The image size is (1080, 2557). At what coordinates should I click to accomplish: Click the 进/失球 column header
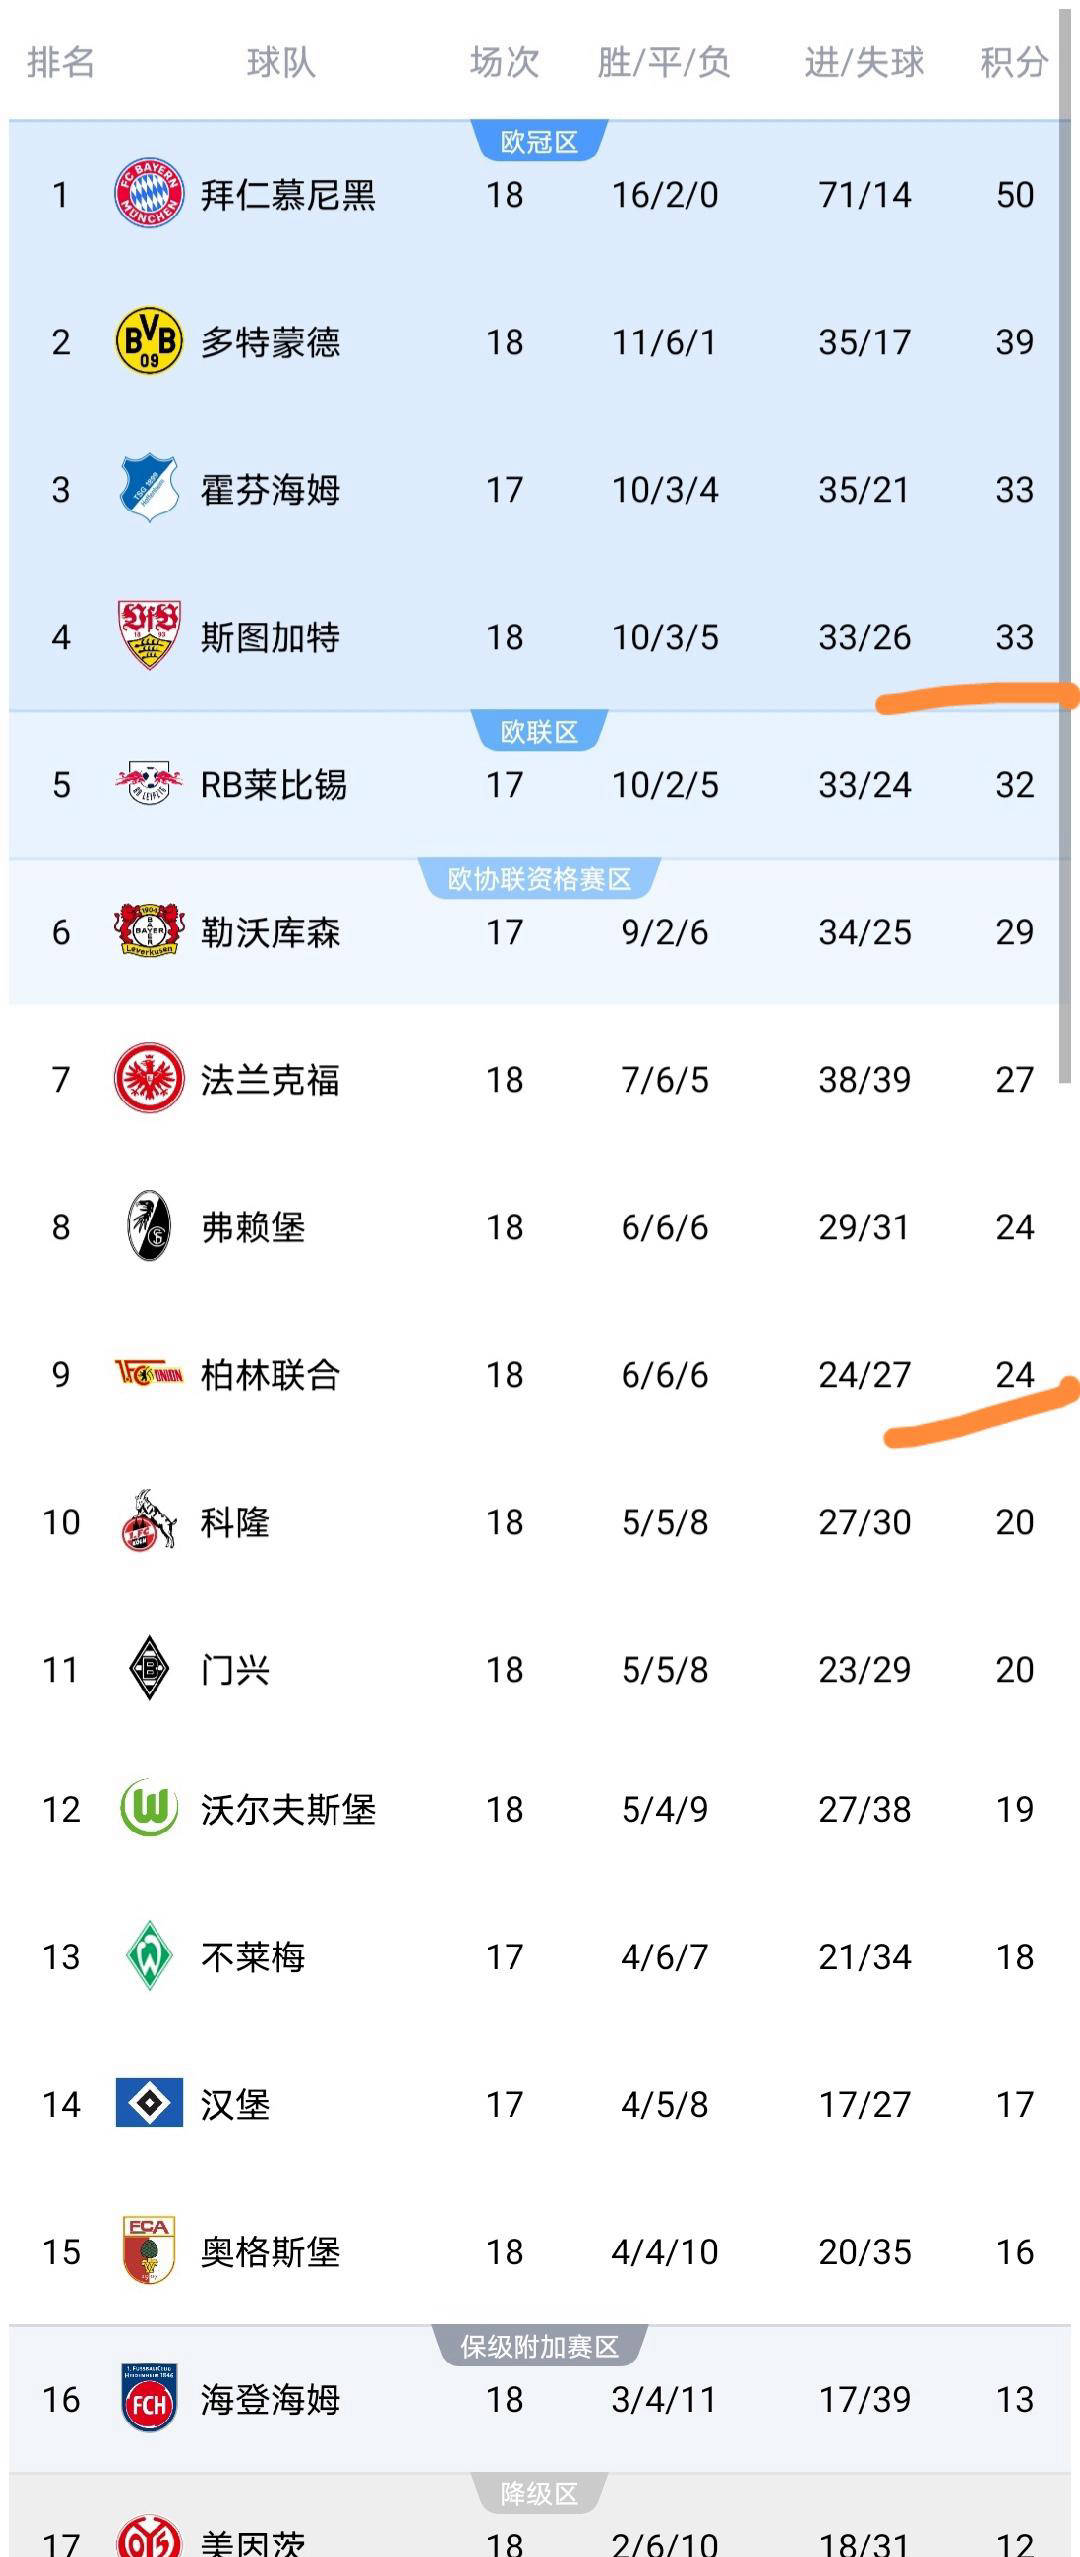864,63
